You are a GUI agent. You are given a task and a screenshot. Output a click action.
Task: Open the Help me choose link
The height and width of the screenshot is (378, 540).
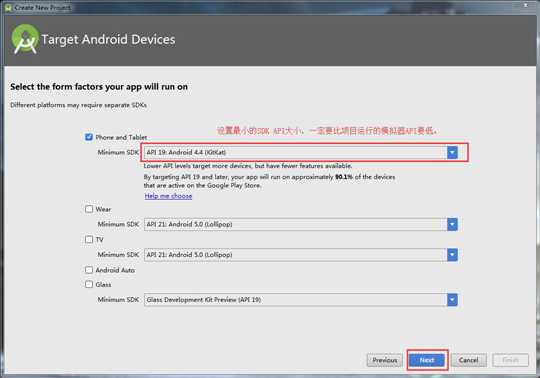pos(168,196)
